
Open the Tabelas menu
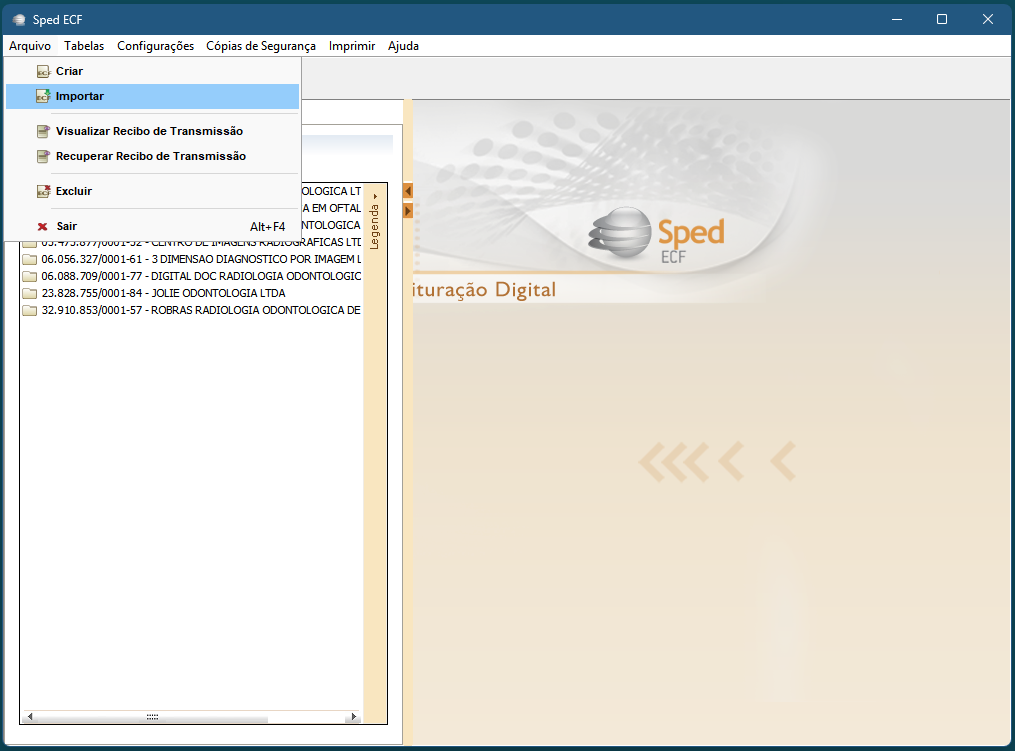[84, 46]
